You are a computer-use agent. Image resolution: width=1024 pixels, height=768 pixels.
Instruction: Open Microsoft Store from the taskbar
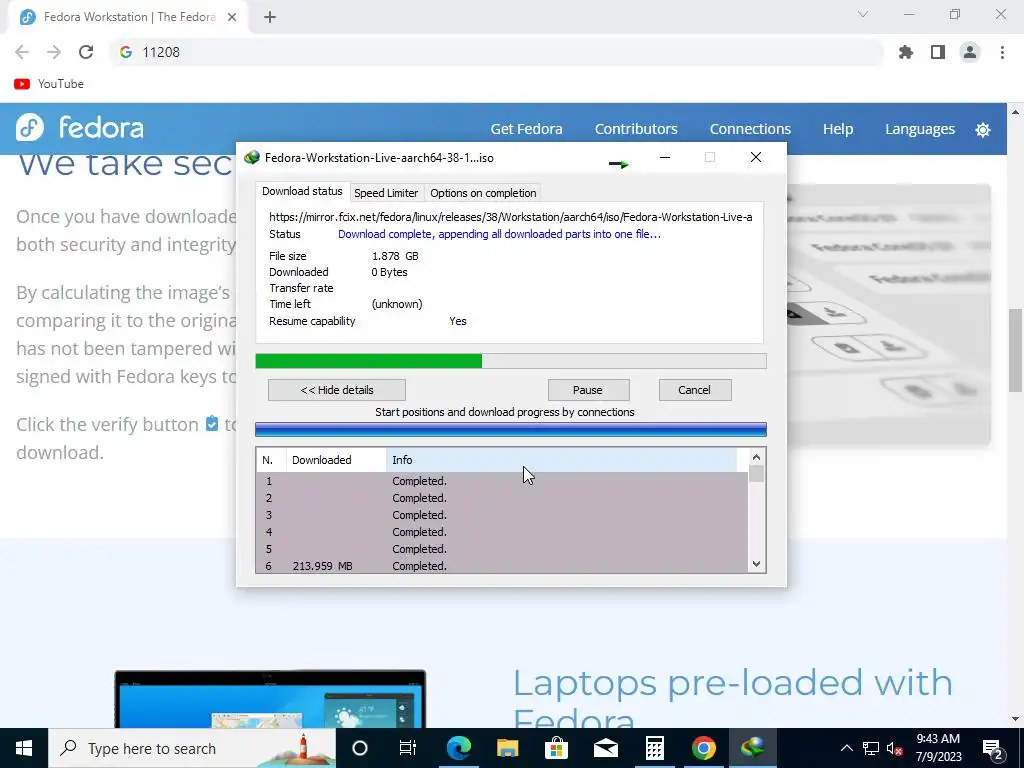pyautogui.click(x=556, y=748)
